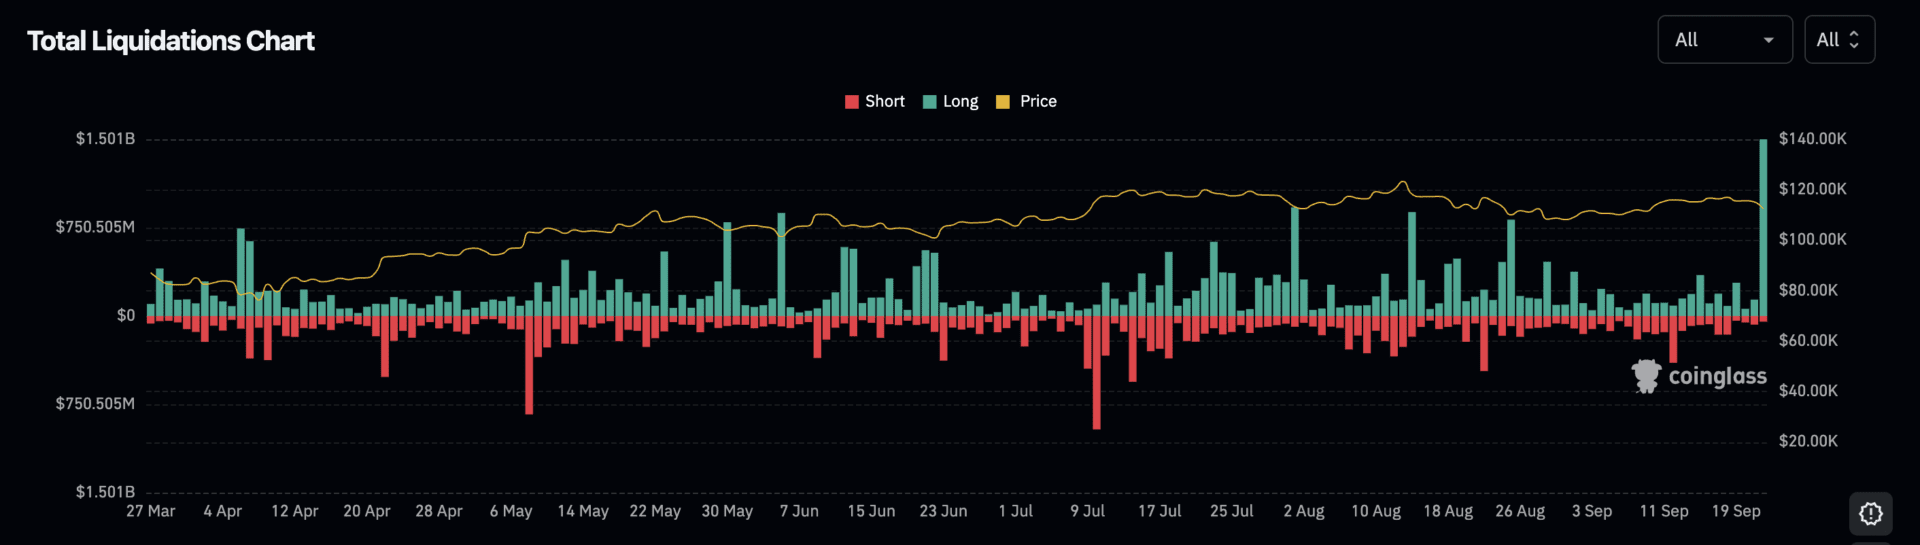The height and width of the screenshot is (545, 1920).
Task: Click the yellow Price legend color square
Action: coord(1003,101)
